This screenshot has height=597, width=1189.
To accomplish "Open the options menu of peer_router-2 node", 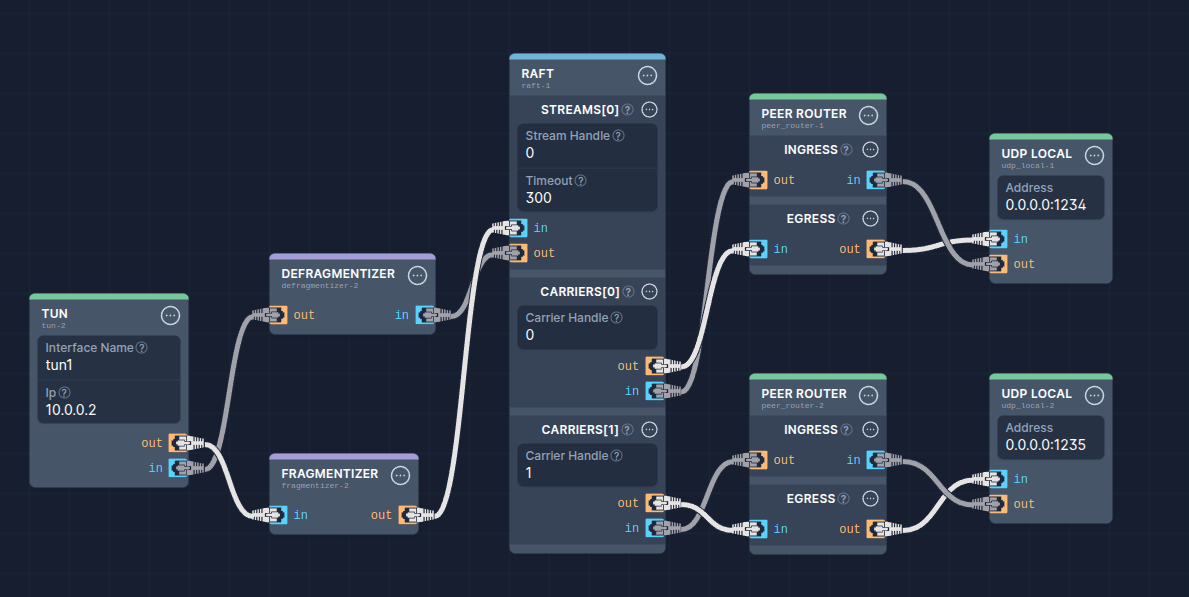I will [869, 394].
